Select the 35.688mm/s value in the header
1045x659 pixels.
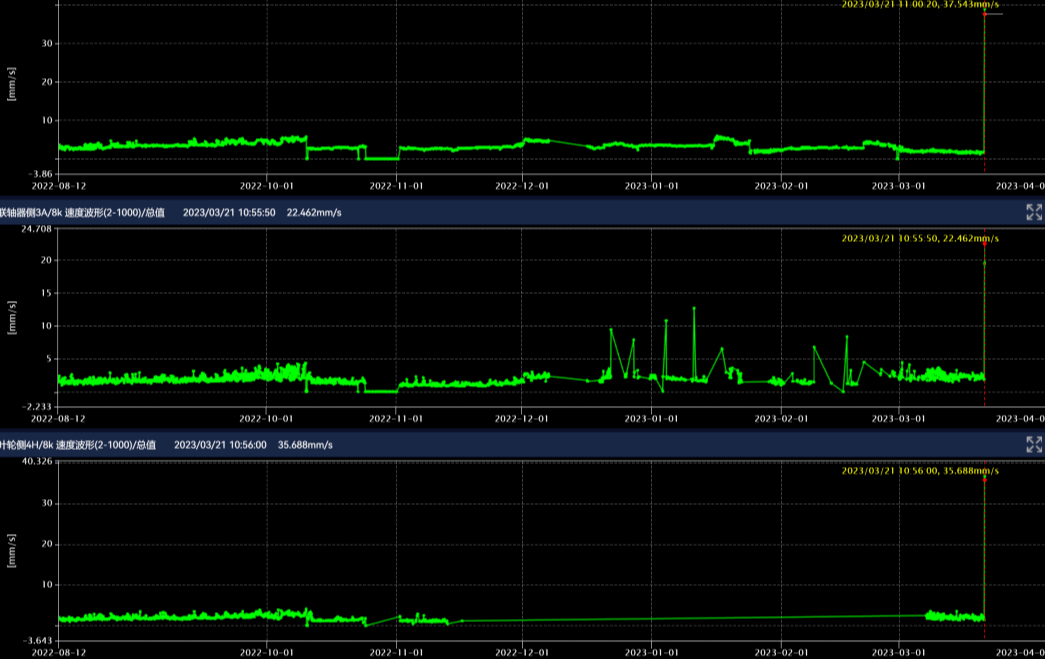(x=305, y=444)
